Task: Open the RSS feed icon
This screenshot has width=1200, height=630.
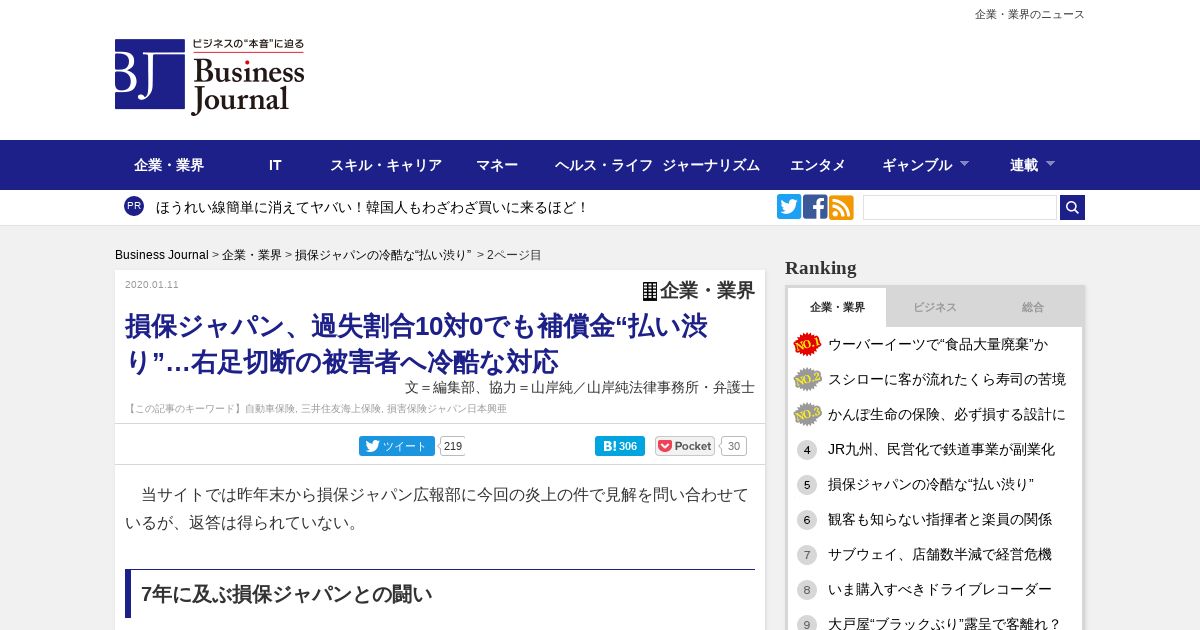Action: [x=841, y=207]
